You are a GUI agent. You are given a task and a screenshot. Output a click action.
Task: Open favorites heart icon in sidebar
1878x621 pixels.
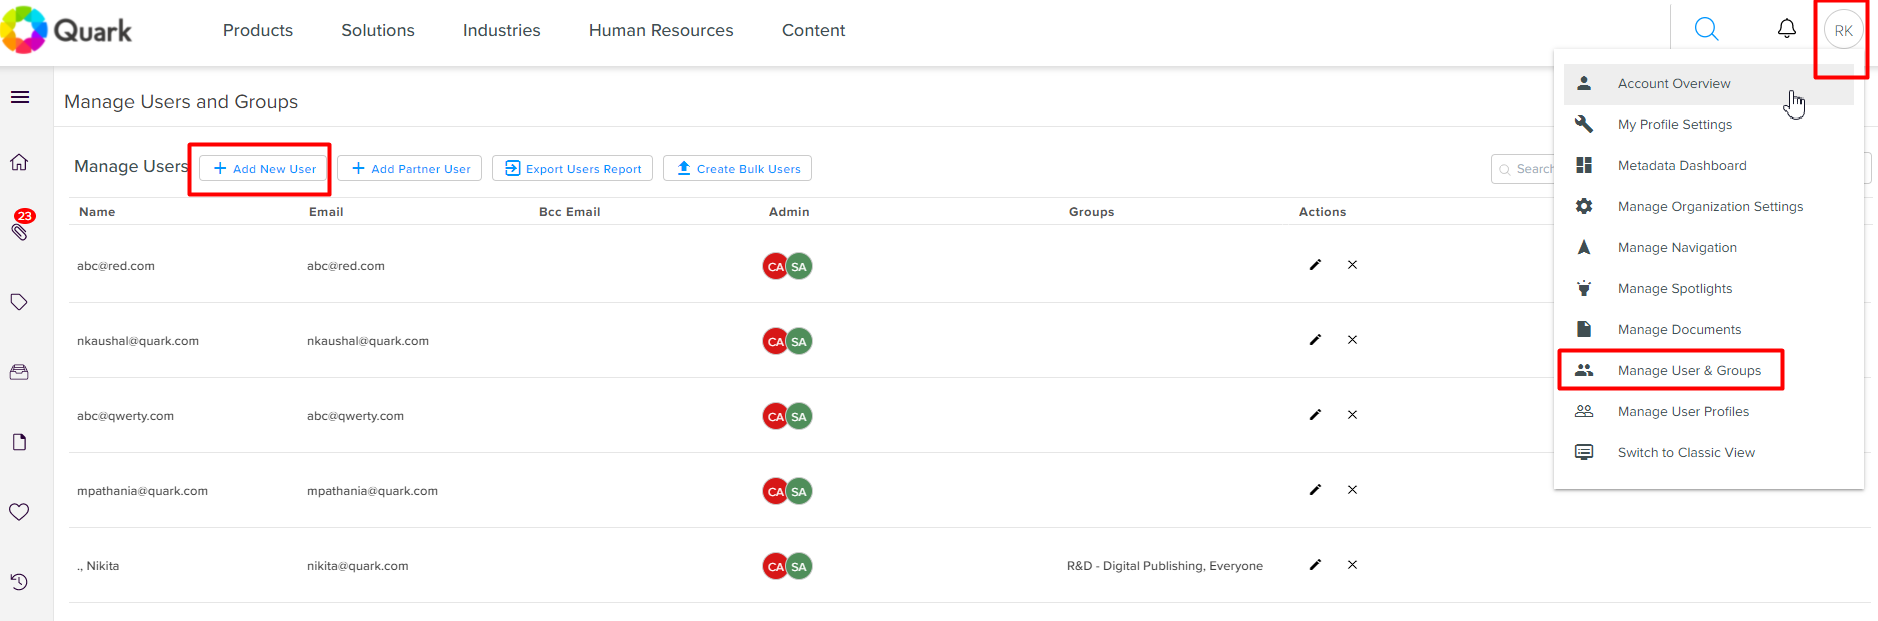coord(19,512)
